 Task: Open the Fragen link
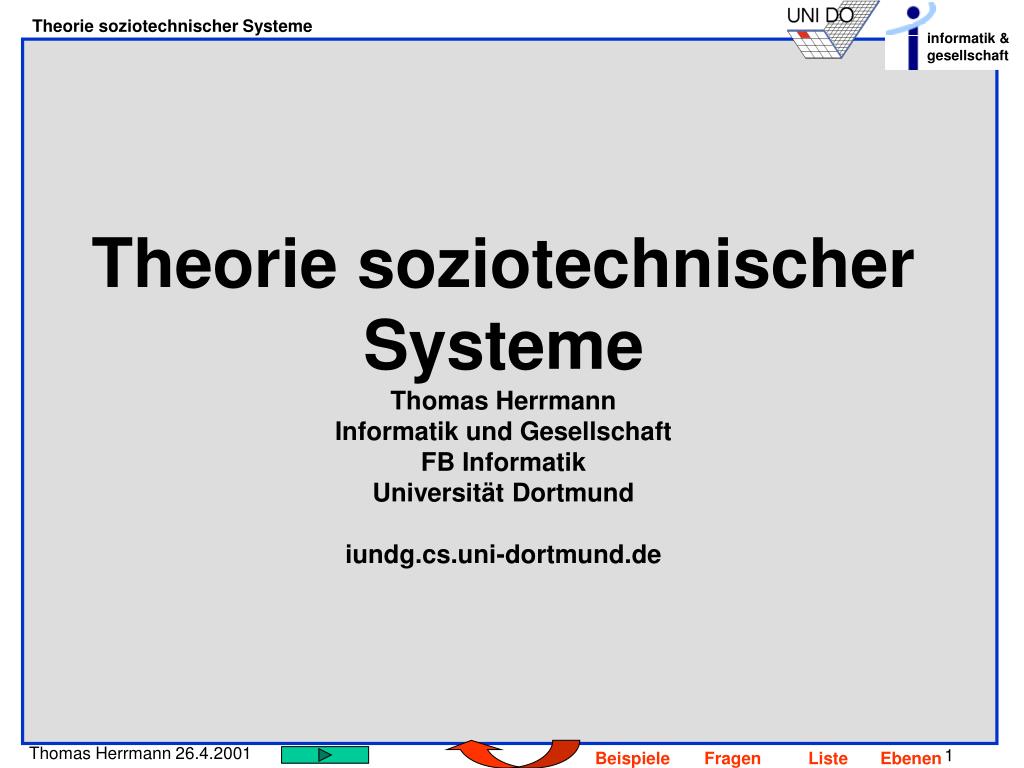click(x=732, y=758)
